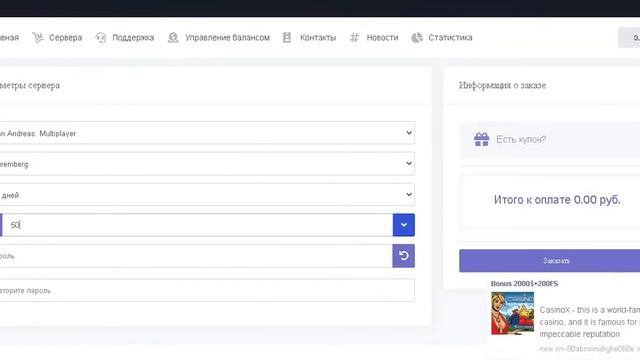Click the servers cart icon in navigation
This screenshot has height=360, width=640.
click(38, 38)
